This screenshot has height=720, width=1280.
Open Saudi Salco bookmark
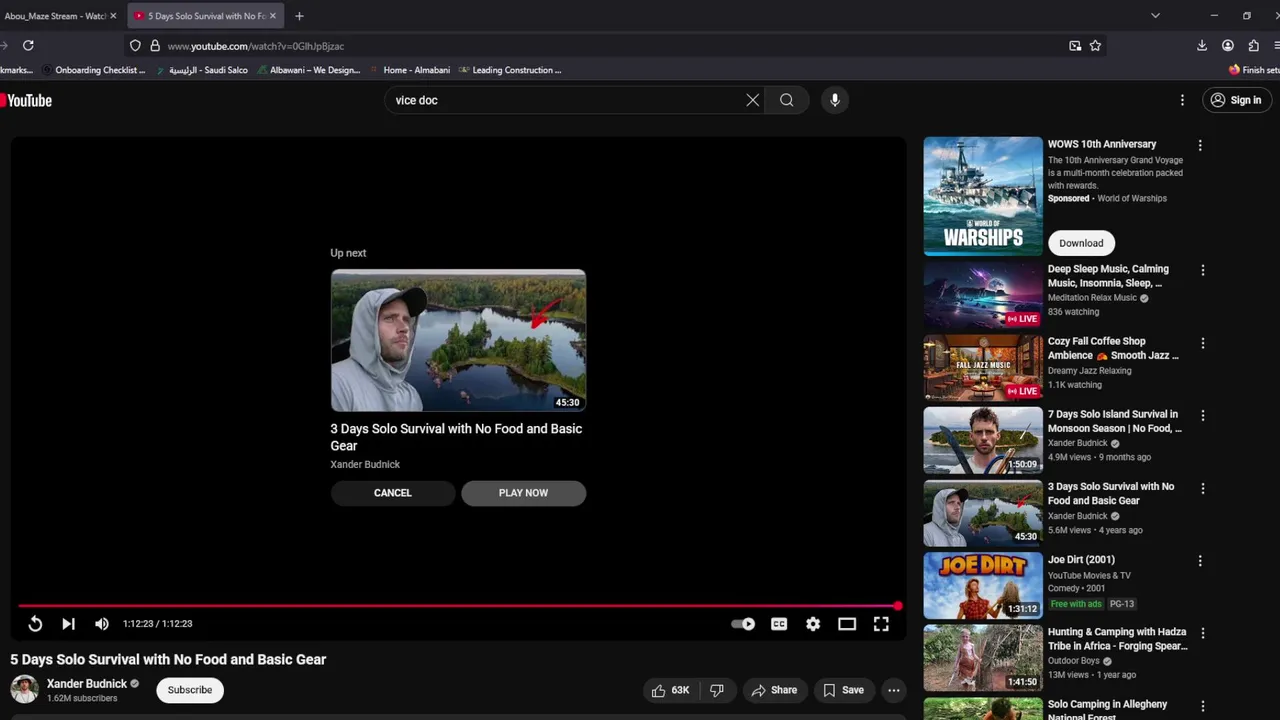point(201,70)
